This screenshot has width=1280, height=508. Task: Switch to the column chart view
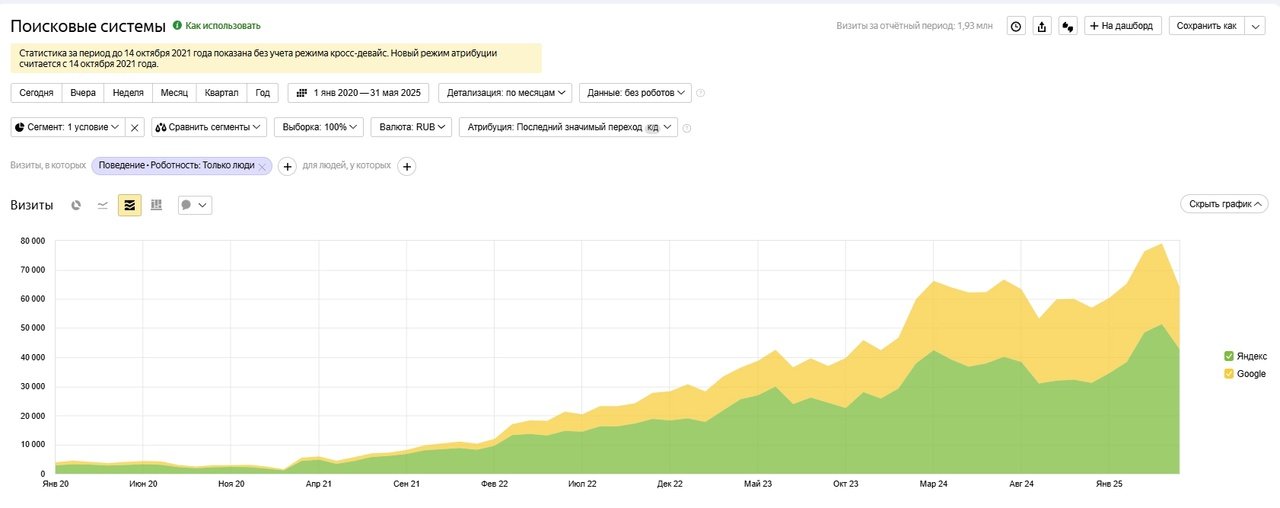coord(156,205)
